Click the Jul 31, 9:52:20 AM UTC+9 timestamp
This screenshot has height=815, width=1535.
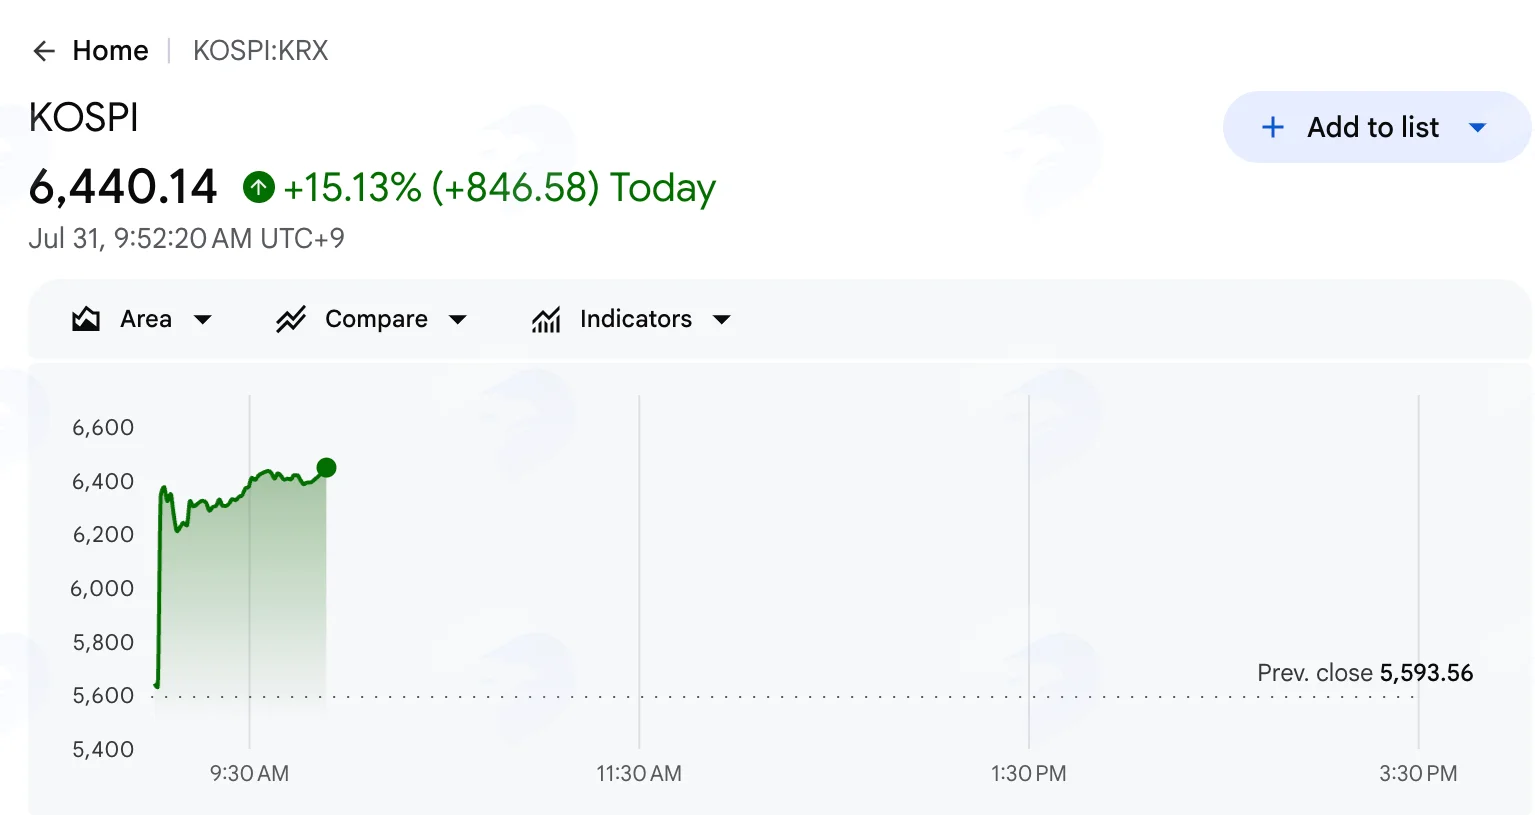point(187,239)
